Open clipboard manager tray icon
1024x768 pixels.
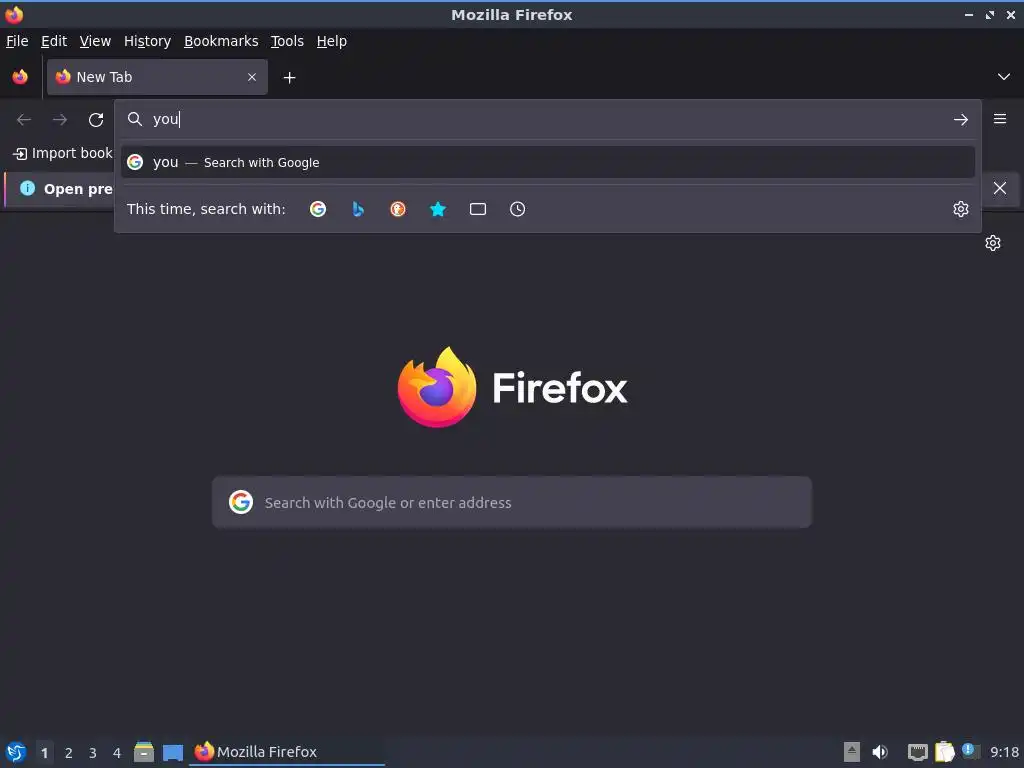[944, 752]
